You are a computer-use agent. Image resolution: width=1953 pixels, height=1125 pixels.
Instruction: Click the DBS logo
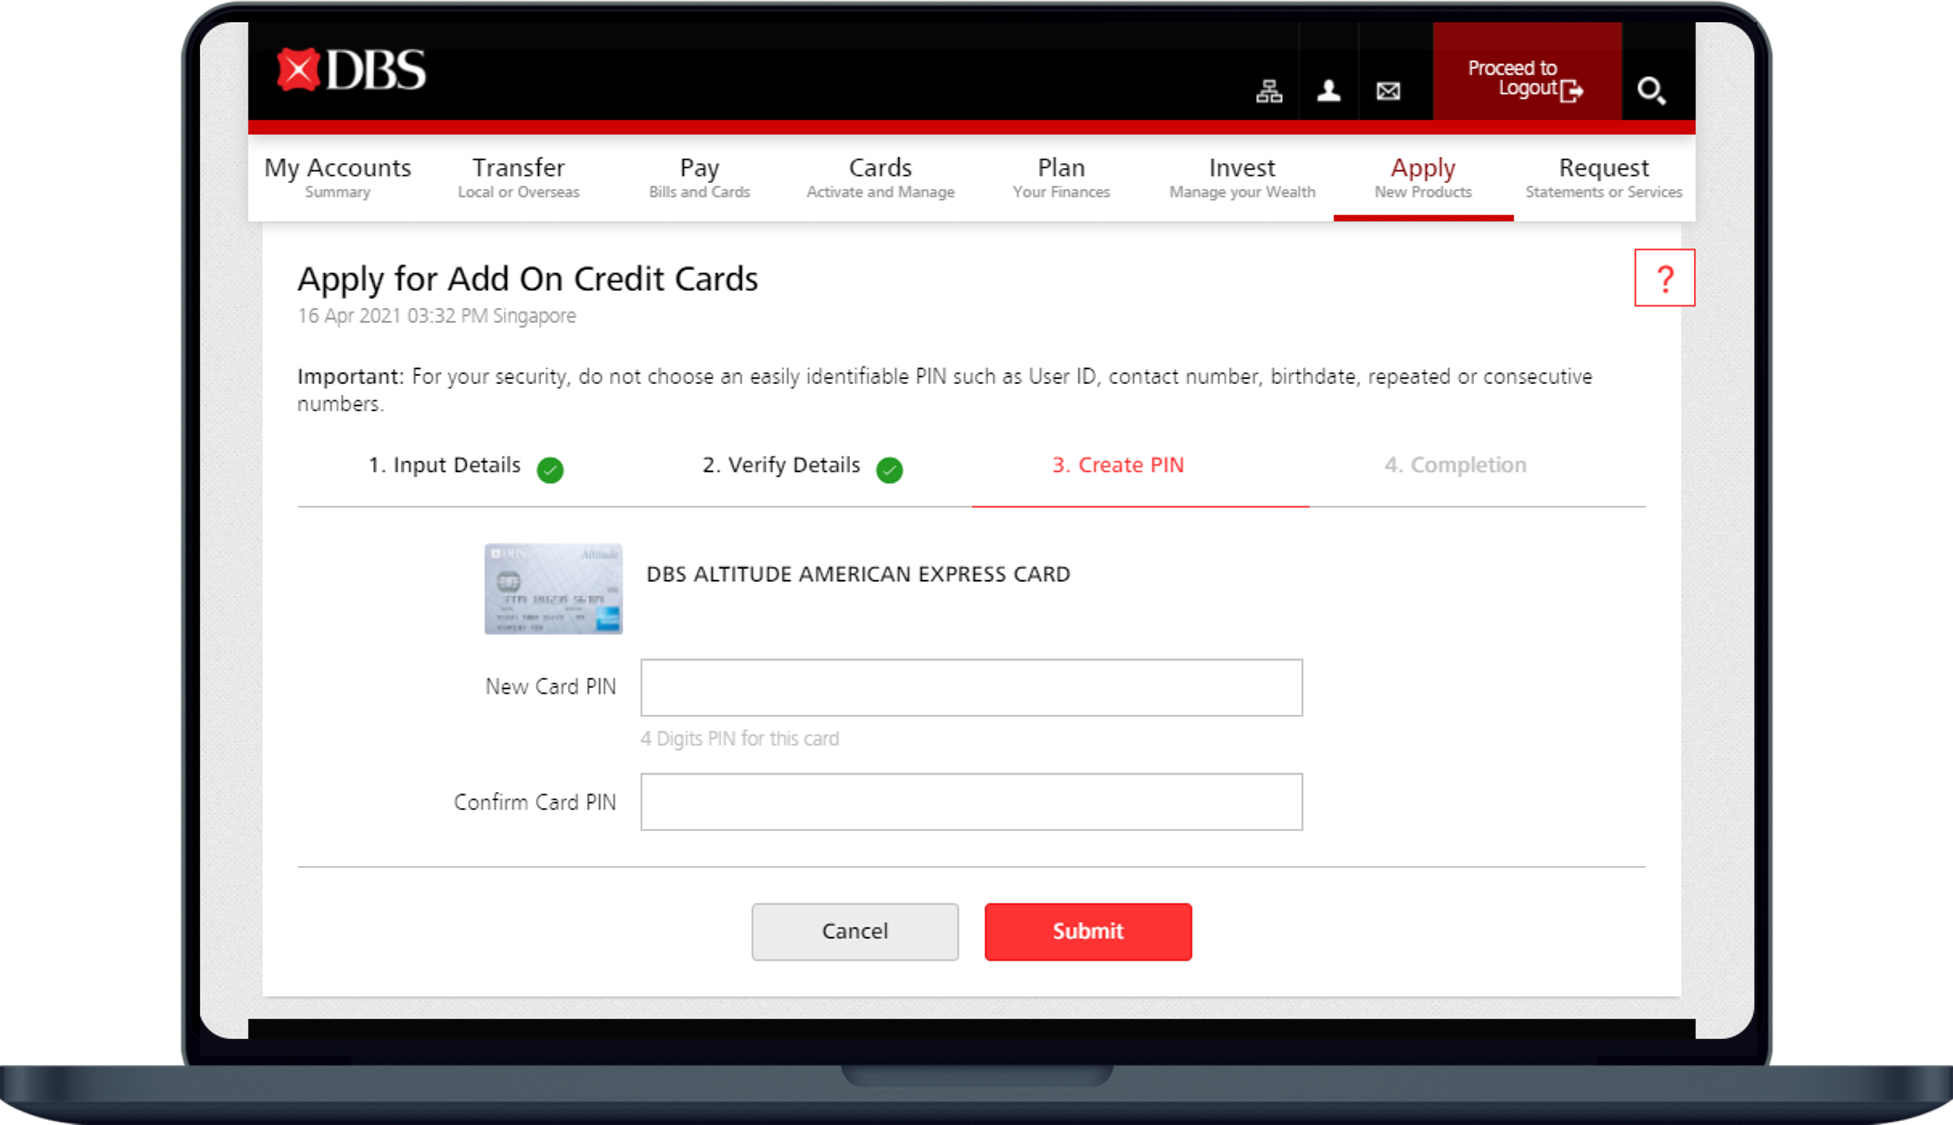(x=351, y=70)
